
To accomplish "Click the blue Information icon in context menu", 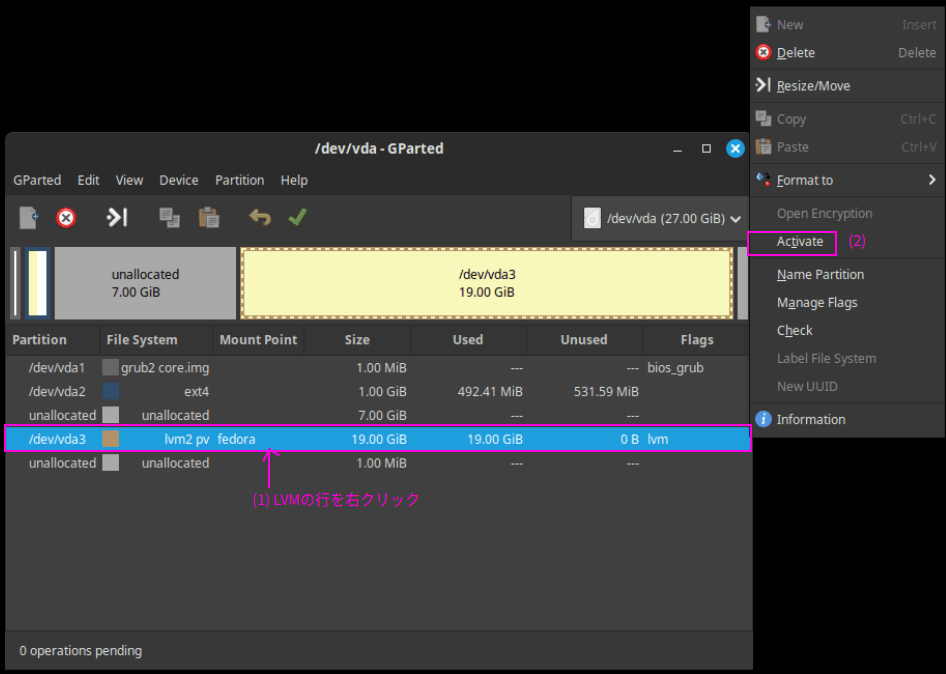I will (763, 419).
